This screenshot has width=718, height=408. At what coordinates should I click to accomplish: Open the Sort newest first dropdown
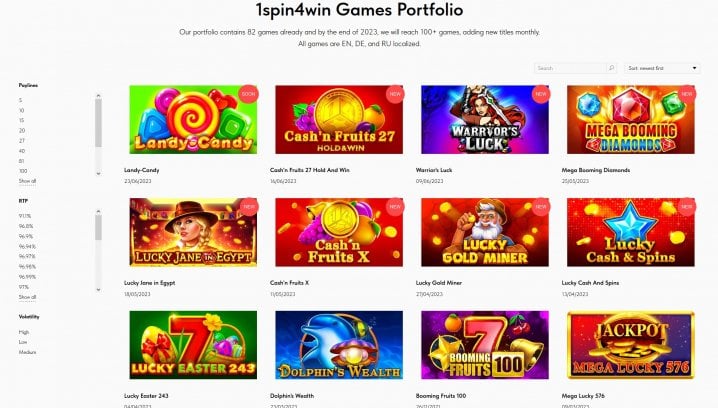tap(662, 68)
